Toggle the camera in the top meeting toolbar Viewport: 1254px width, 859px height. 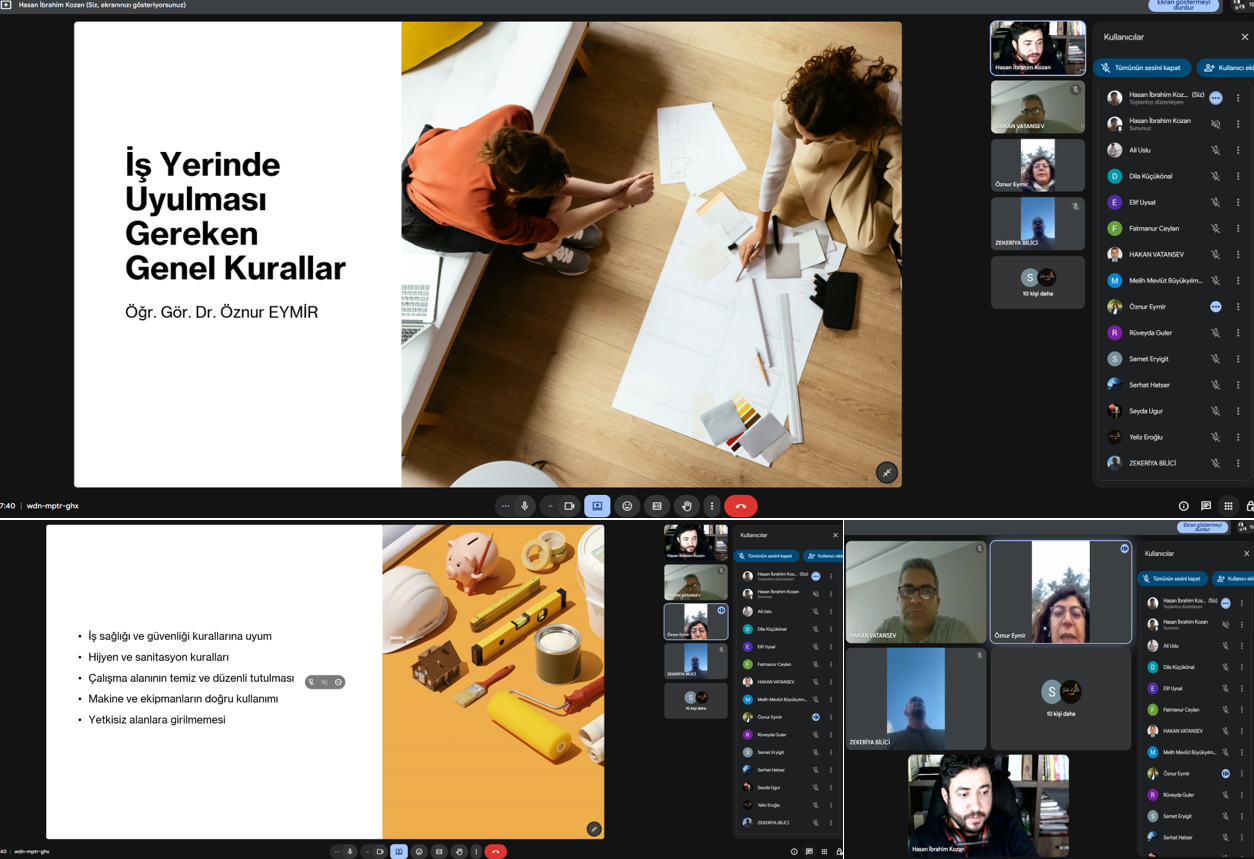click(x=569, y=506)
